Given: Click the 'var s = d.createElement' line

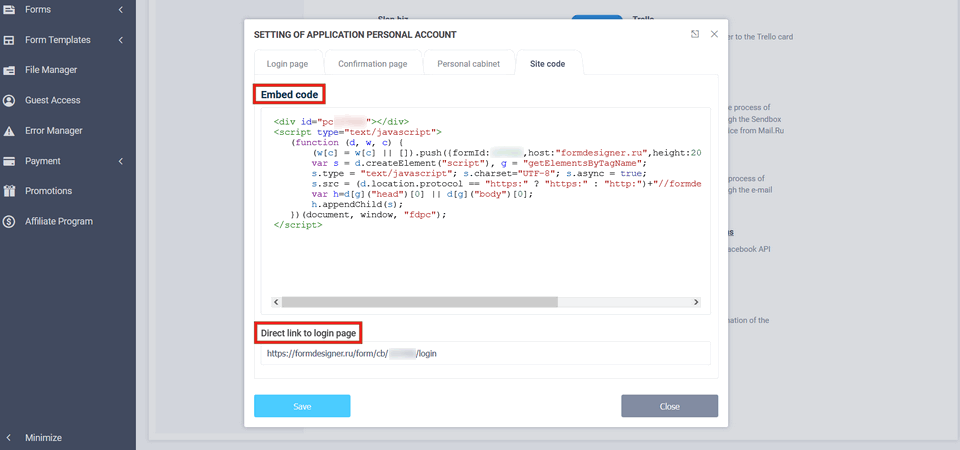Looking at the screenshot, I should coord(479,163).
